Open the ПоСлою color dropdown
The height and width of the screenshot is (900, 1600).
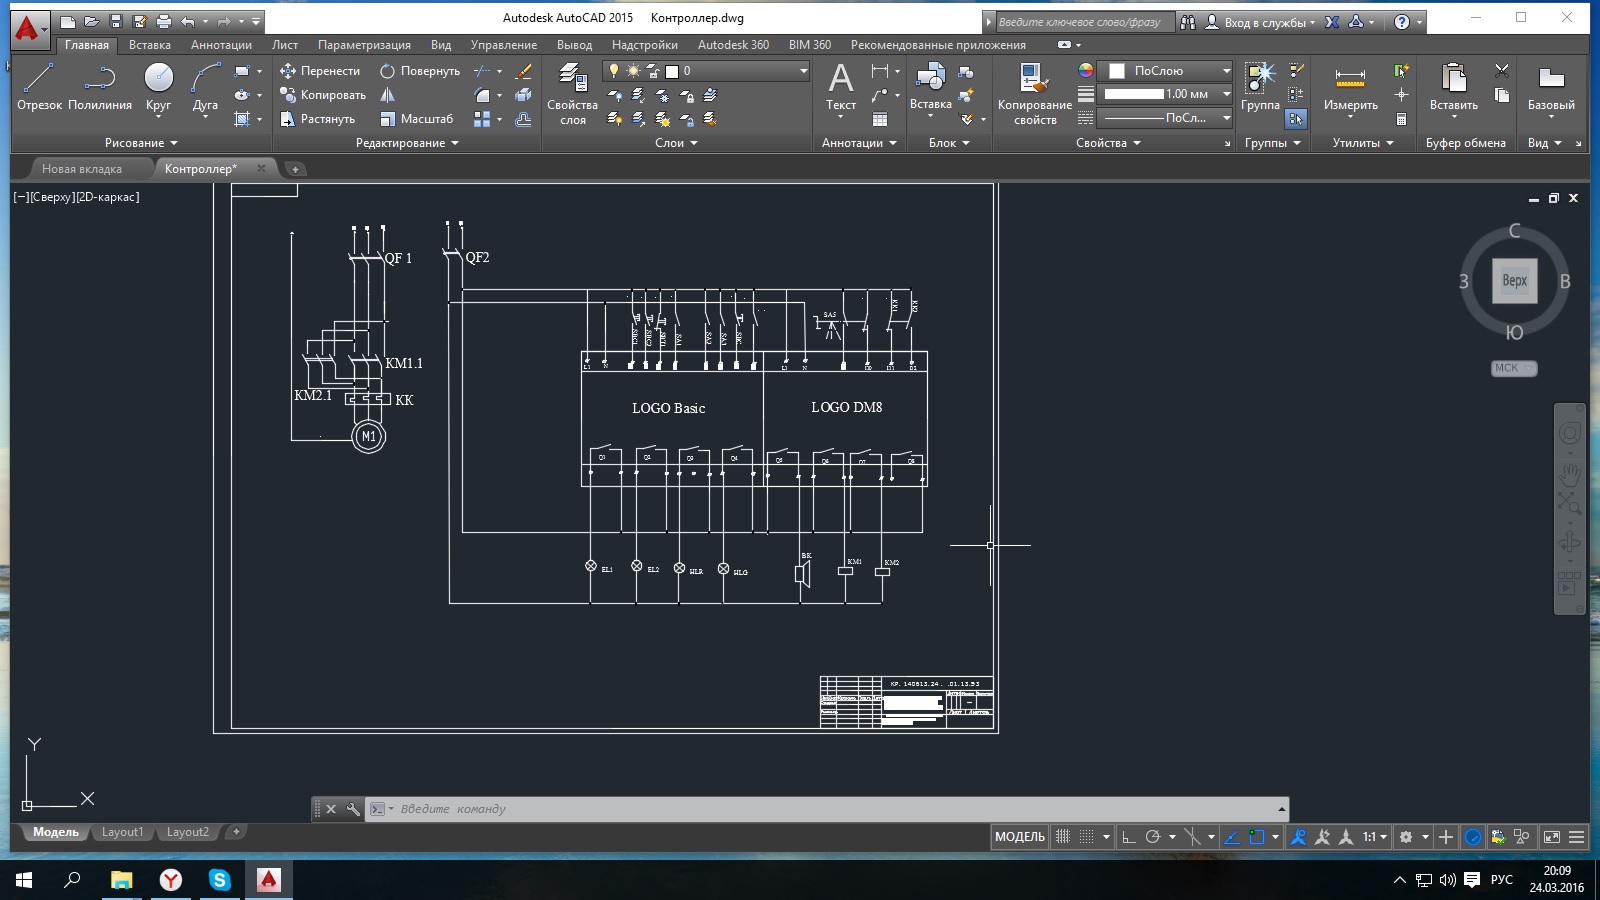(x=1165, y=71)
